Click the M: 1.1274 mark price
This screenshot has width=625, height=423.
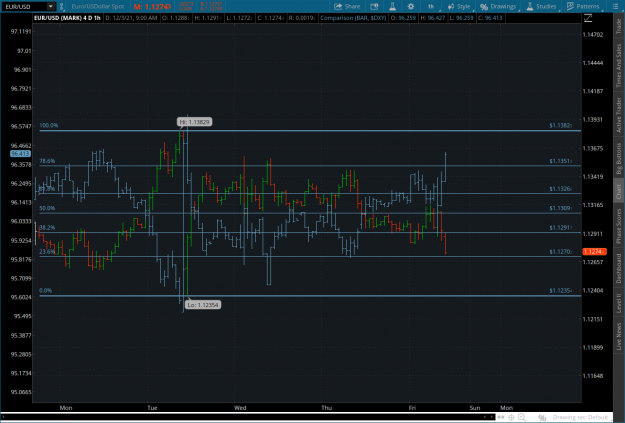pyautogui.click(x=152, y=6)
